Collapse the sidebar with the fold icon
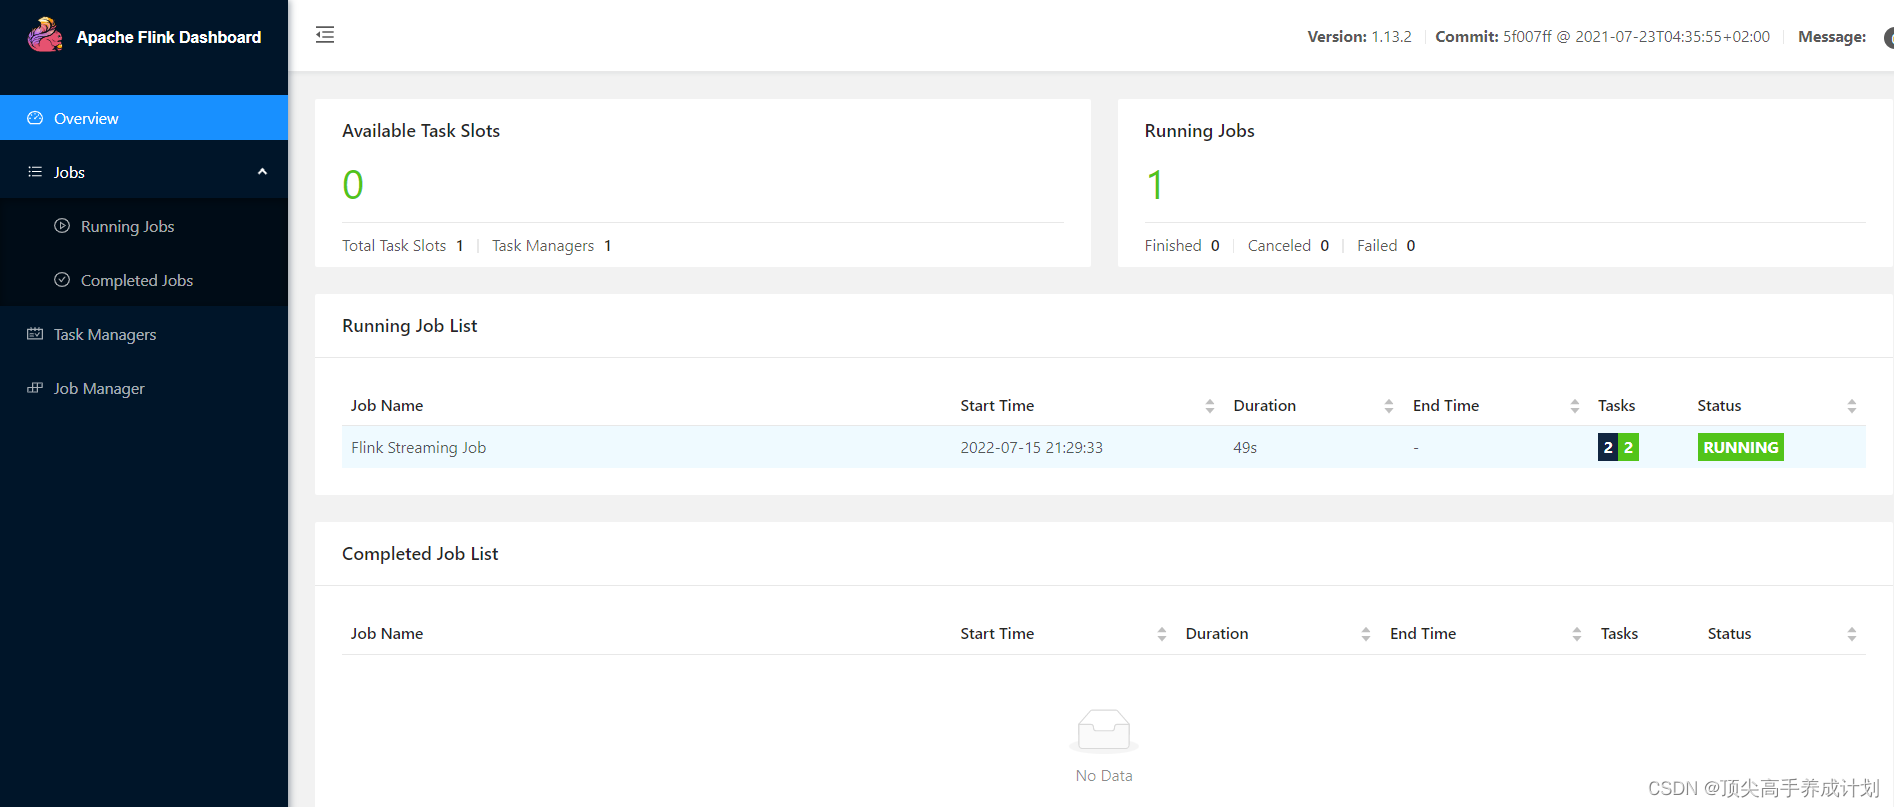This screenshot has height=807, width=1894. point(325,36)
